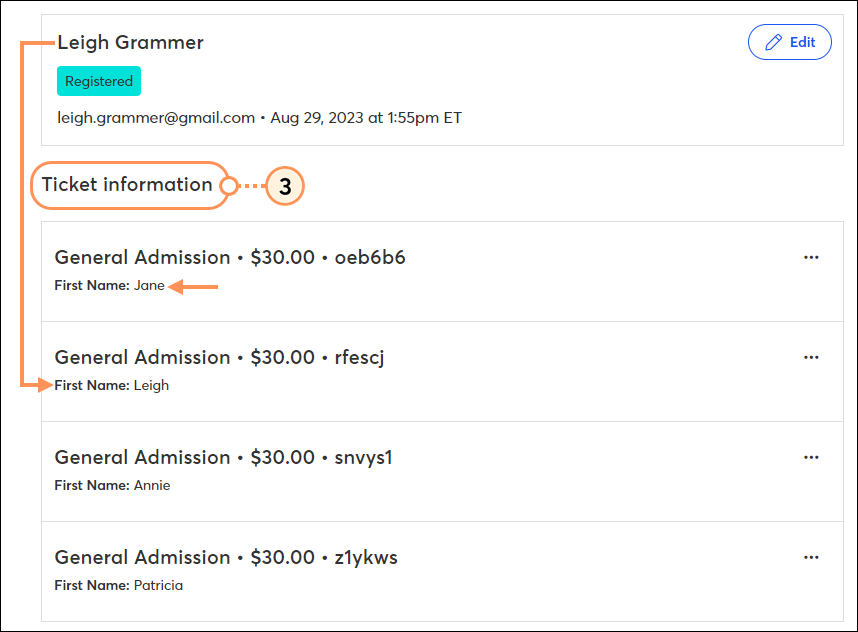The width and height of the screenshot is (858, 632).
Task: Click the Edit button for Leigh Grammer
Action: (x=790, y=42)
